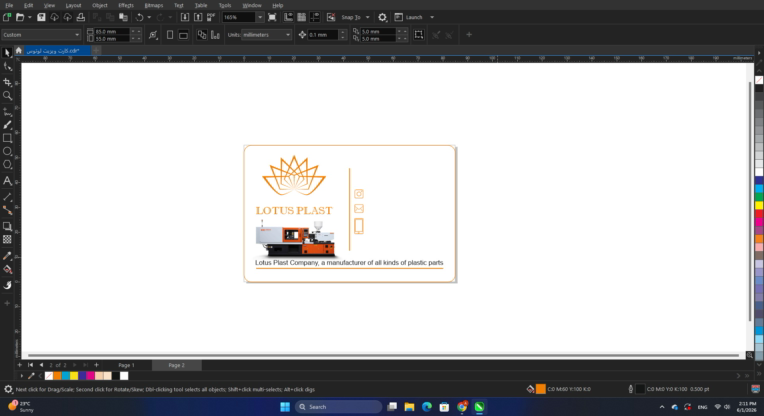Click the New document icon
Image resolution: width=764 pixels, height=416 pixels.
(7, 17)
